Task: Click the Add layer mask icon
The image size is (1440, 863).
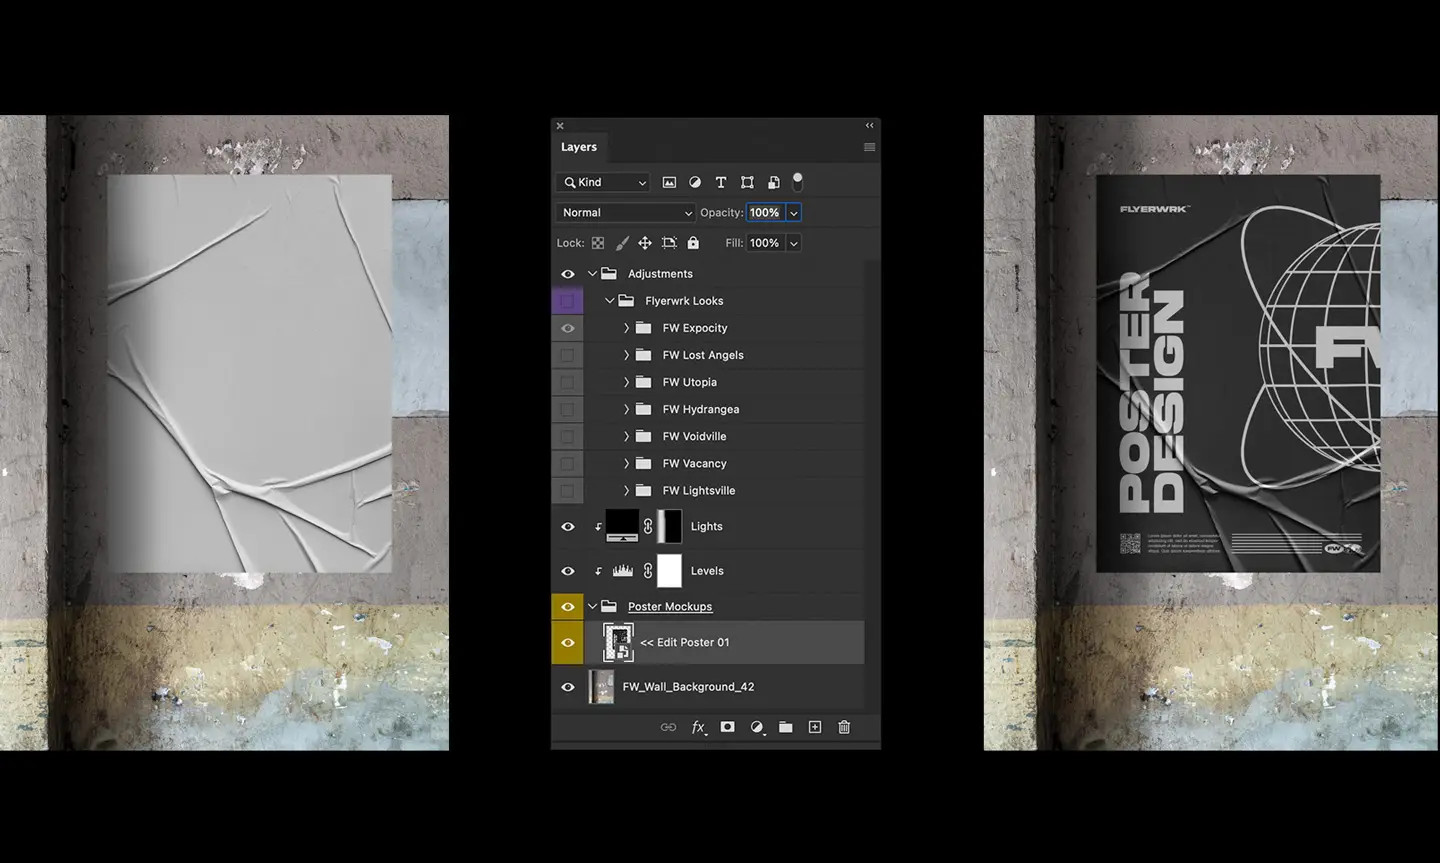Action: pyautogui.click(x=727, y=727)
